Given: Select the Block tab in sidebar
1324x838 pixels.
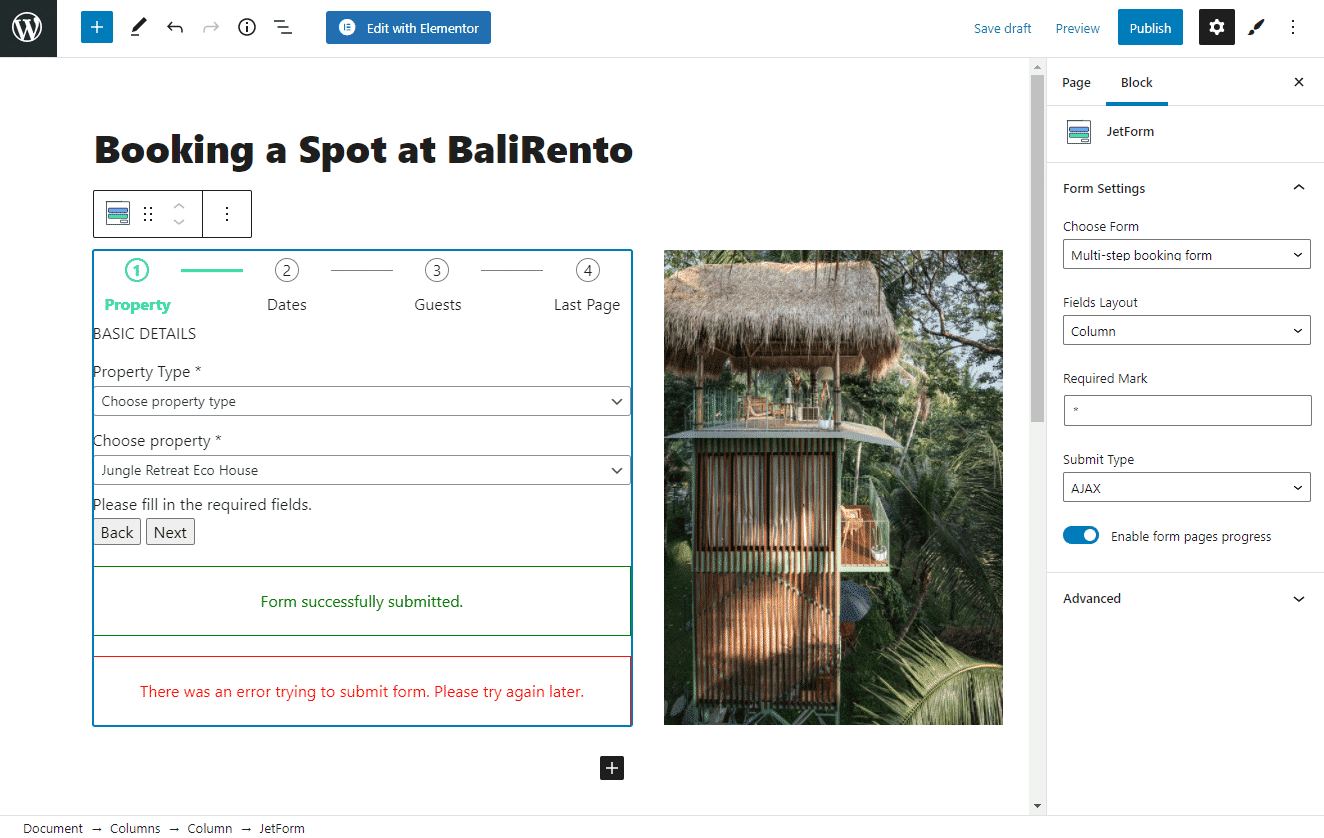Looking at the screenshot, I should tap(1136, 83).
